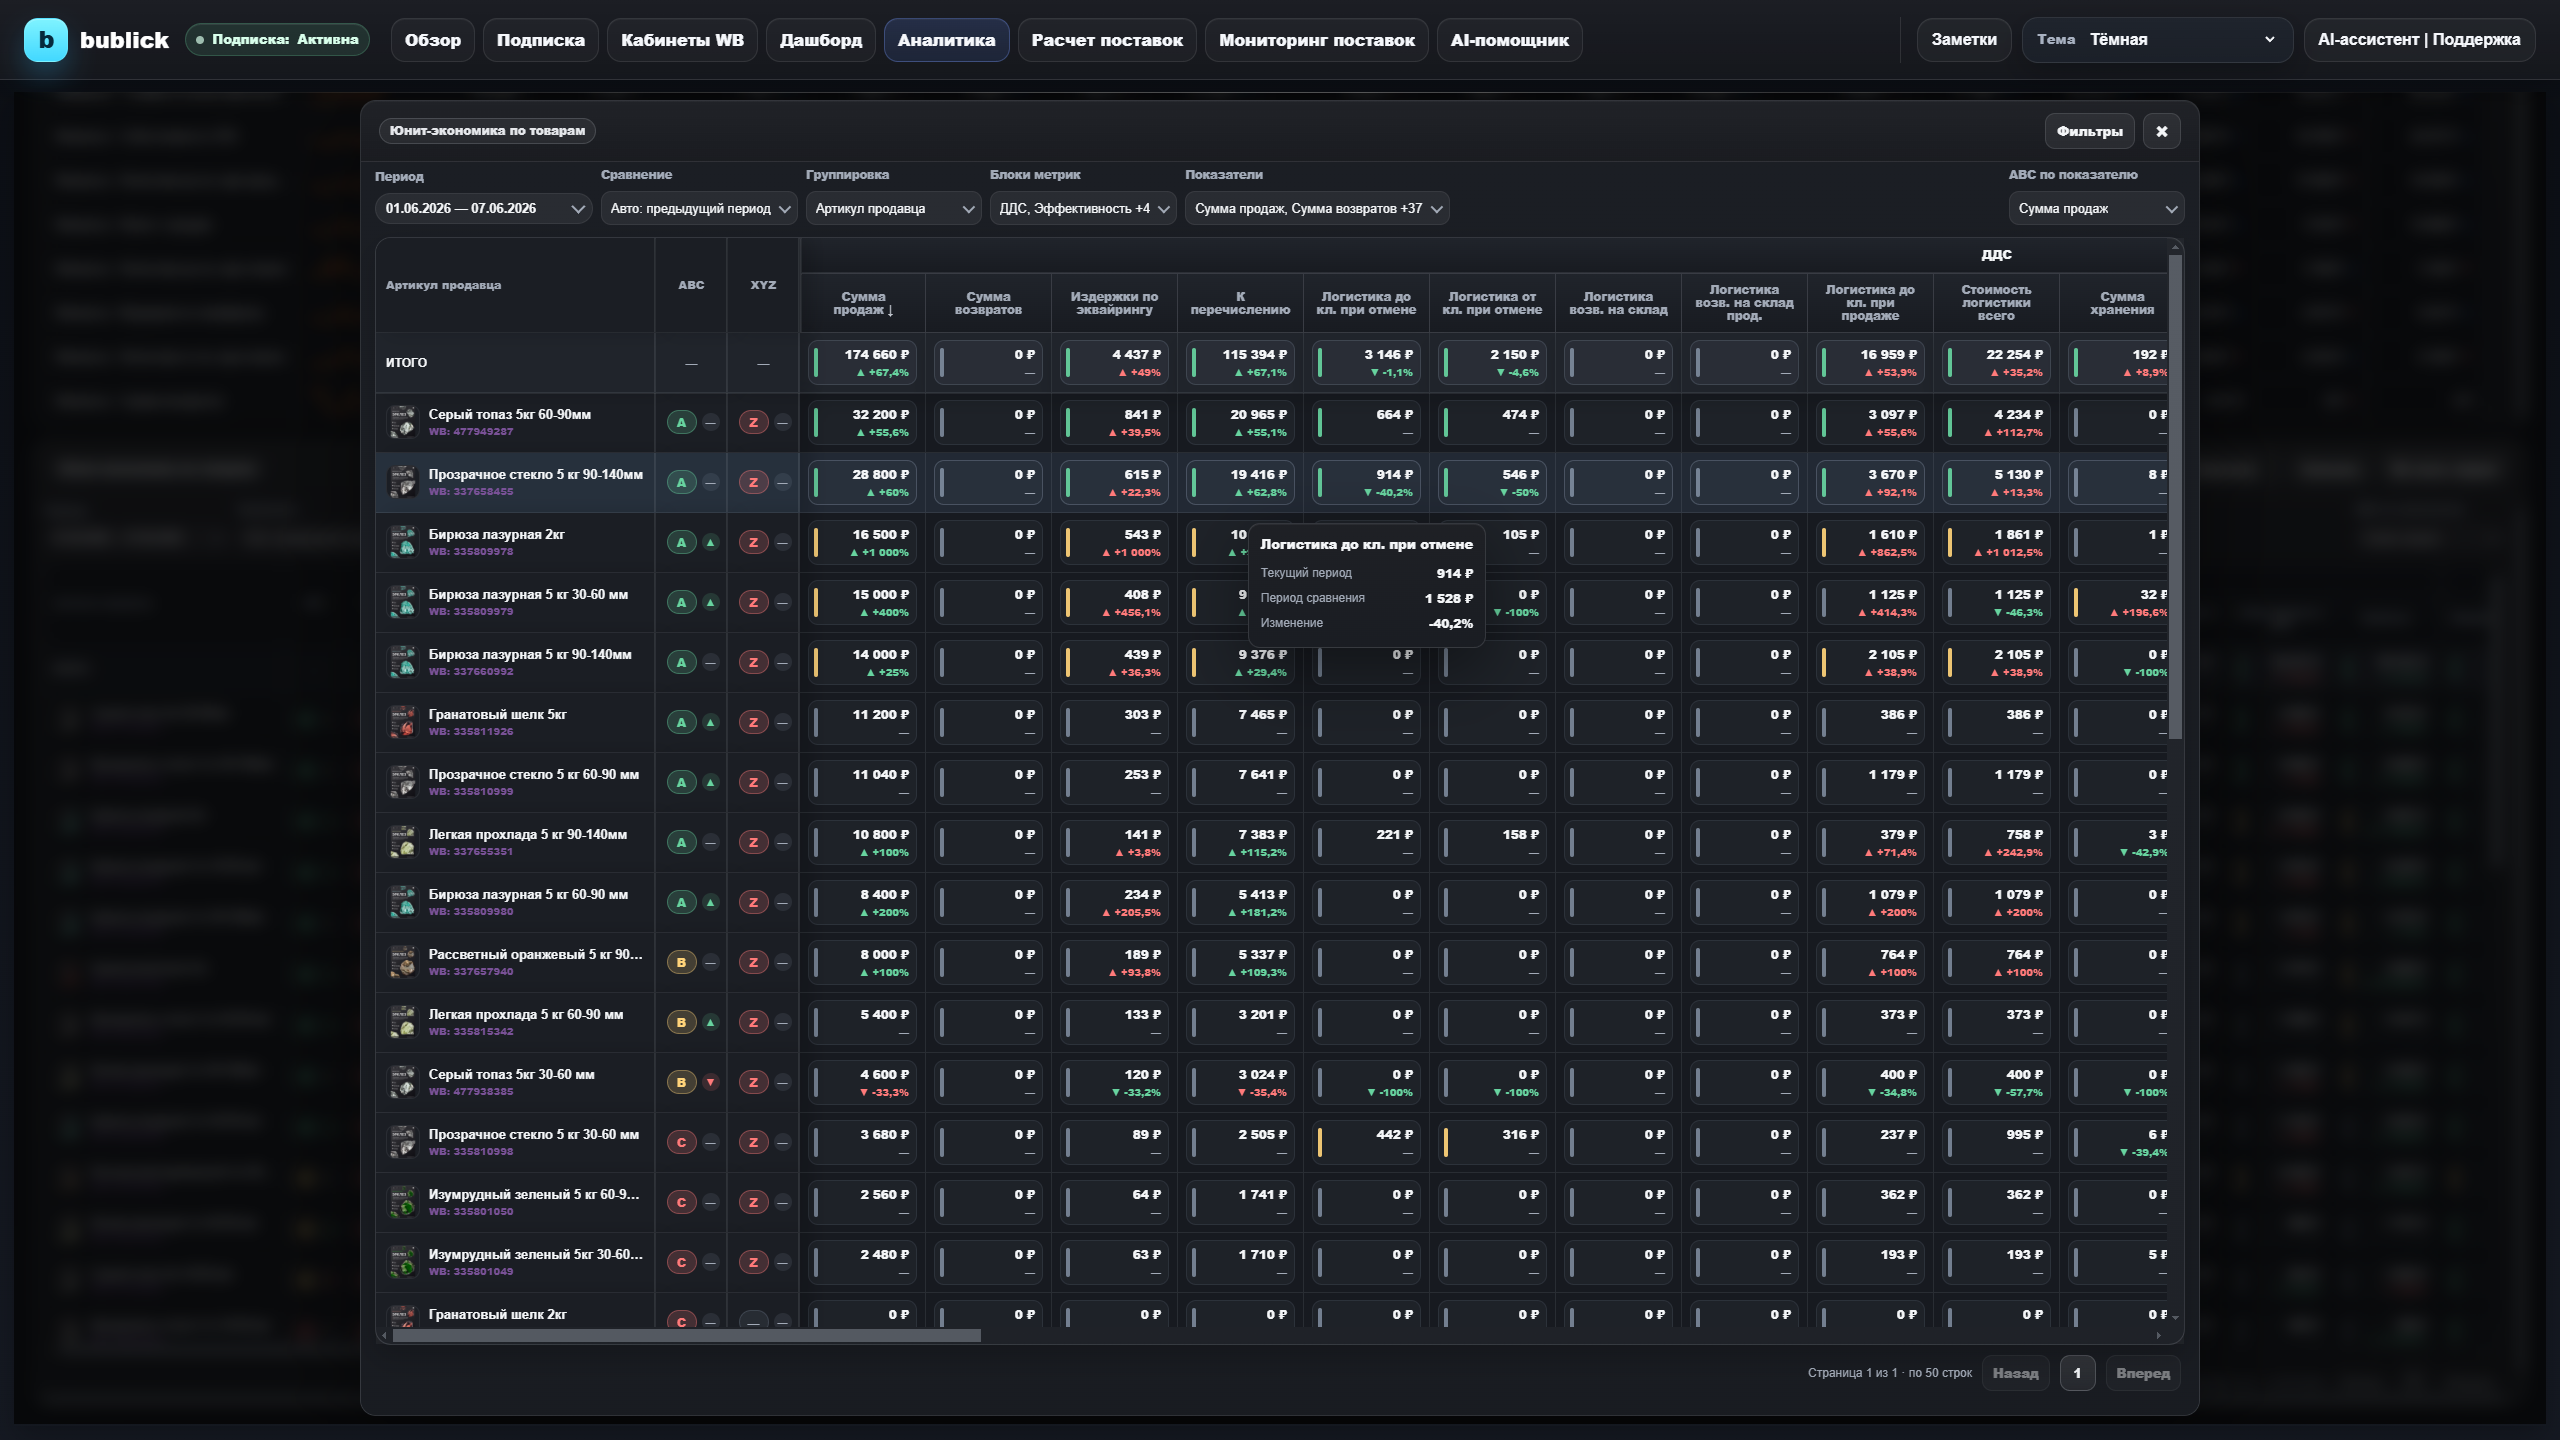Click the ABC badge A for Бирюза лазурная 2кг
Image resolution: width=2560 pixels, height=1440 pixels.
(681, 542)
